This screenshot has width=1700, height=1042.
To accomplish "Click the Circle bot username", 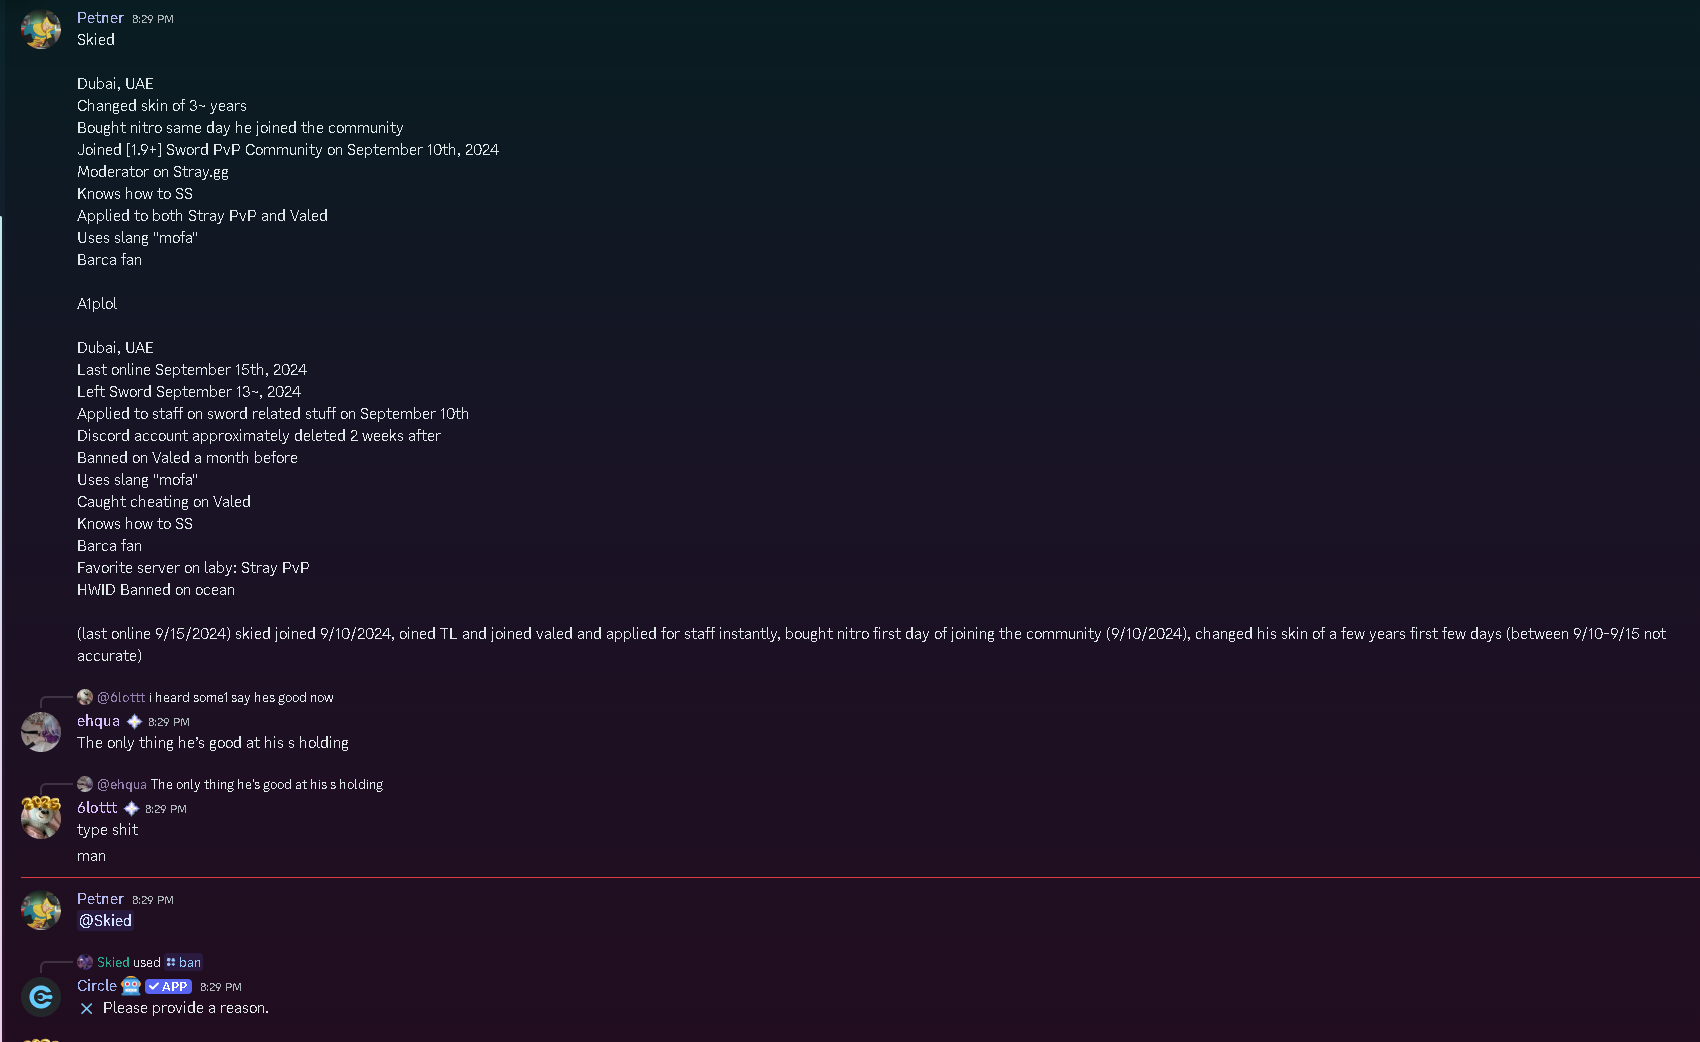I will pos(97,986).
